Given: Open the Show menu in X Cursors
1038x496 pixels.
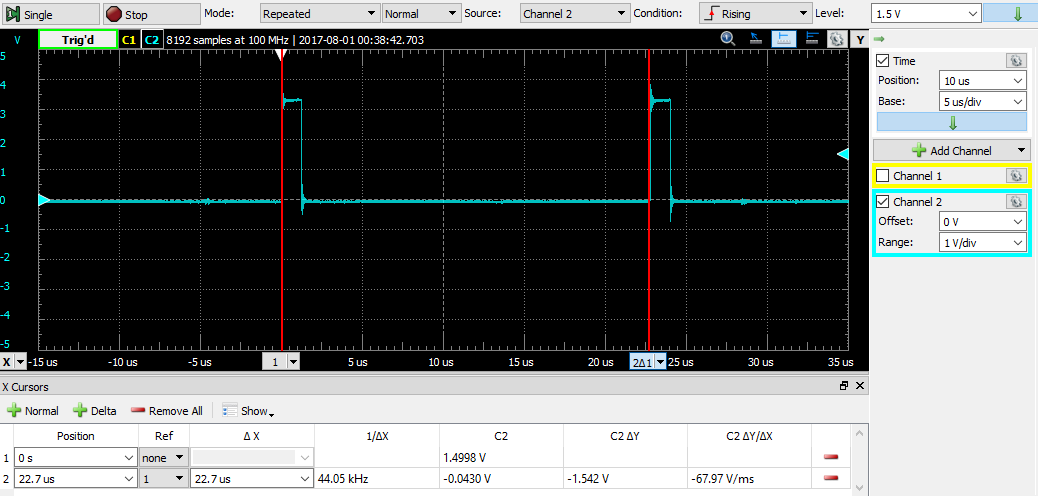Looking at the screenshot, I should point(248,411).
